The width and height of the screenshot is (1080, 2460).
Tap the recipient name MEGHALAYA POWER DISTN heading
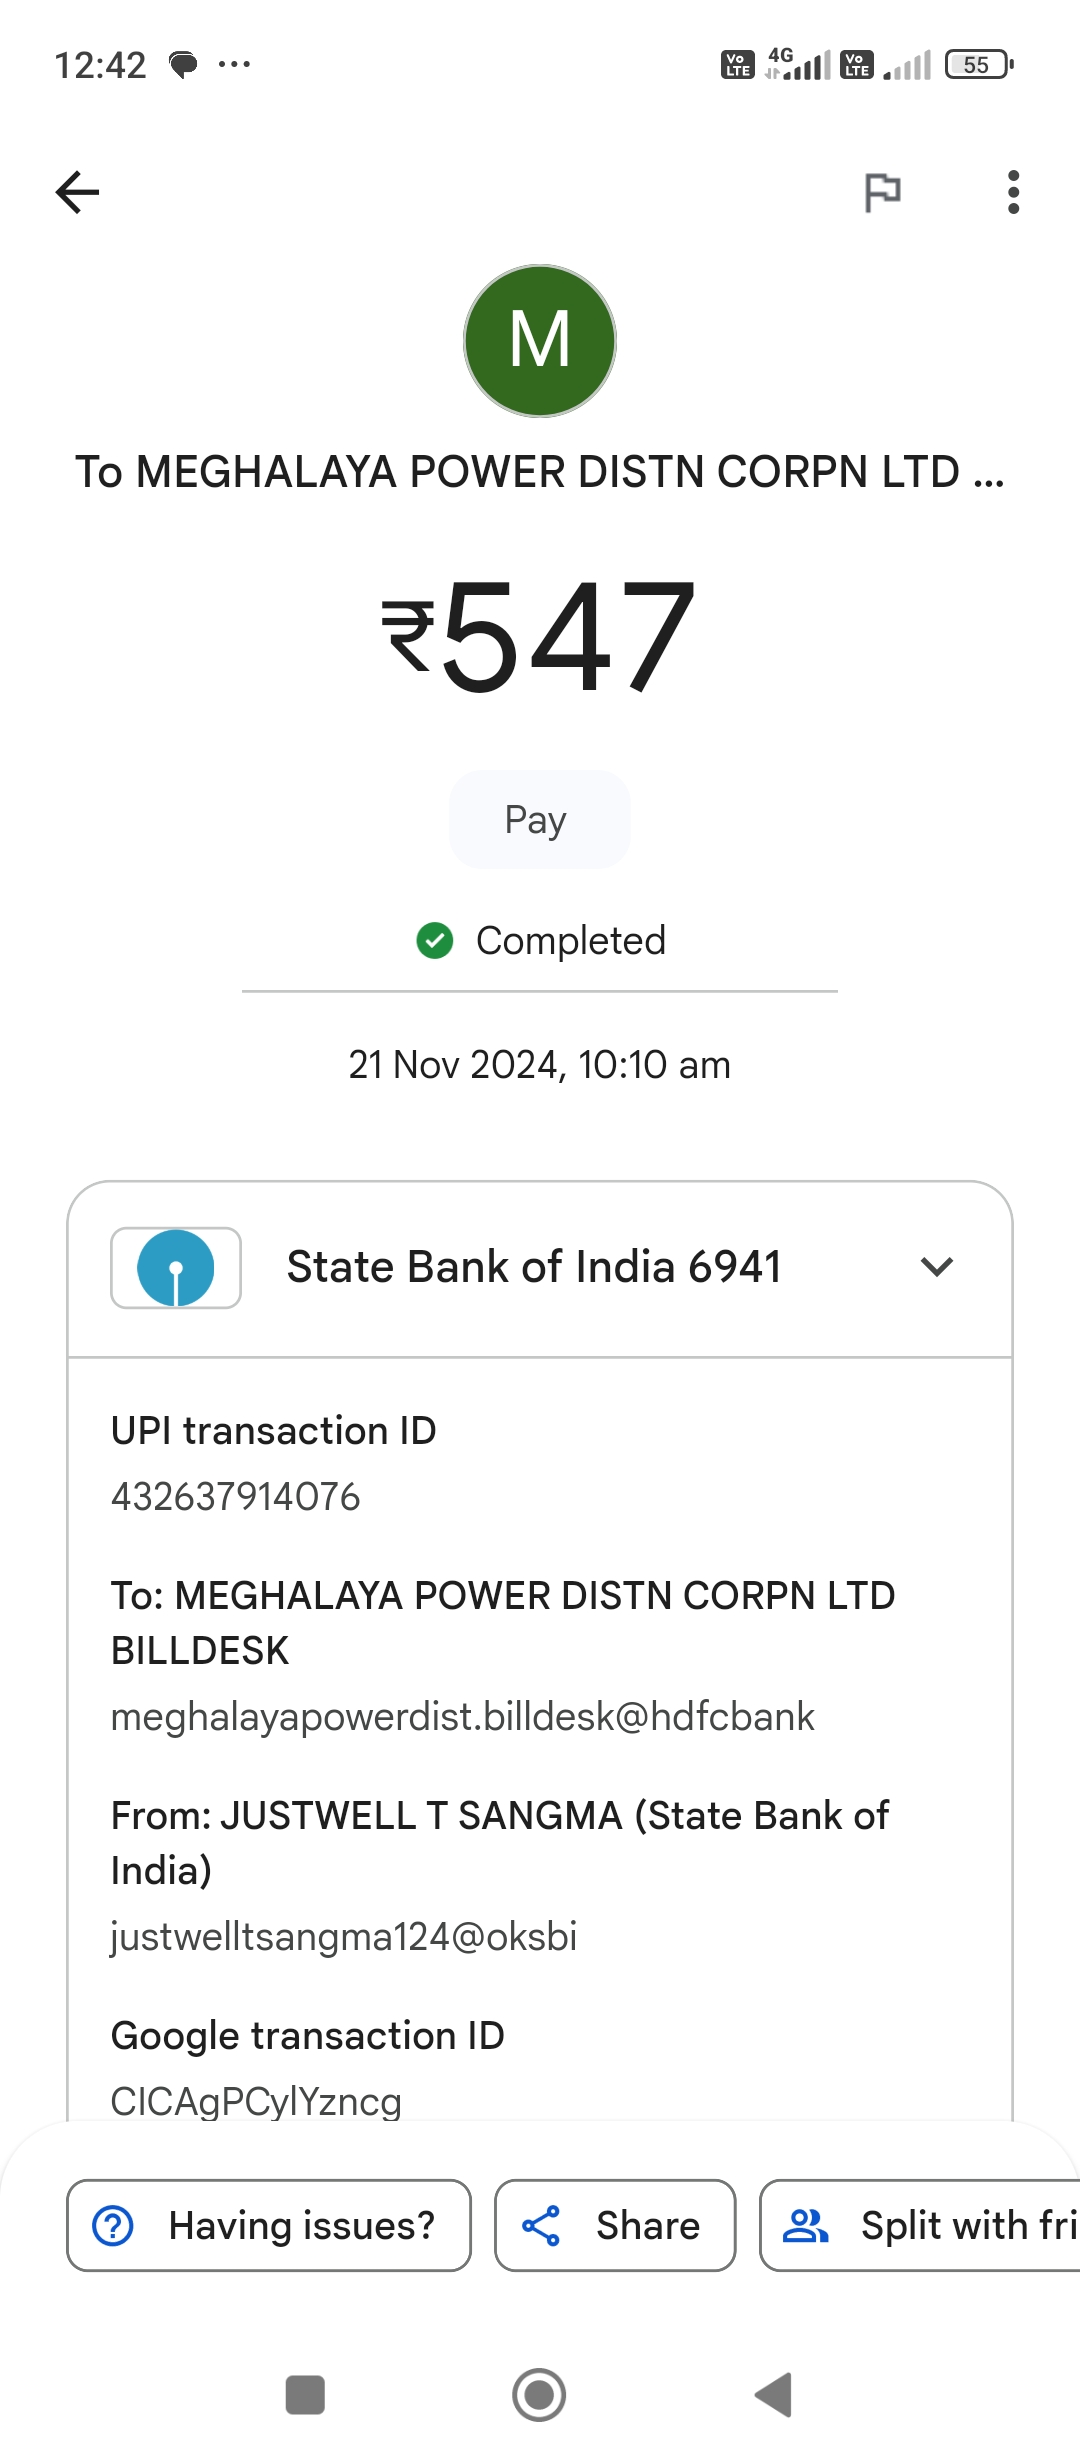click(x=540, y=472)
